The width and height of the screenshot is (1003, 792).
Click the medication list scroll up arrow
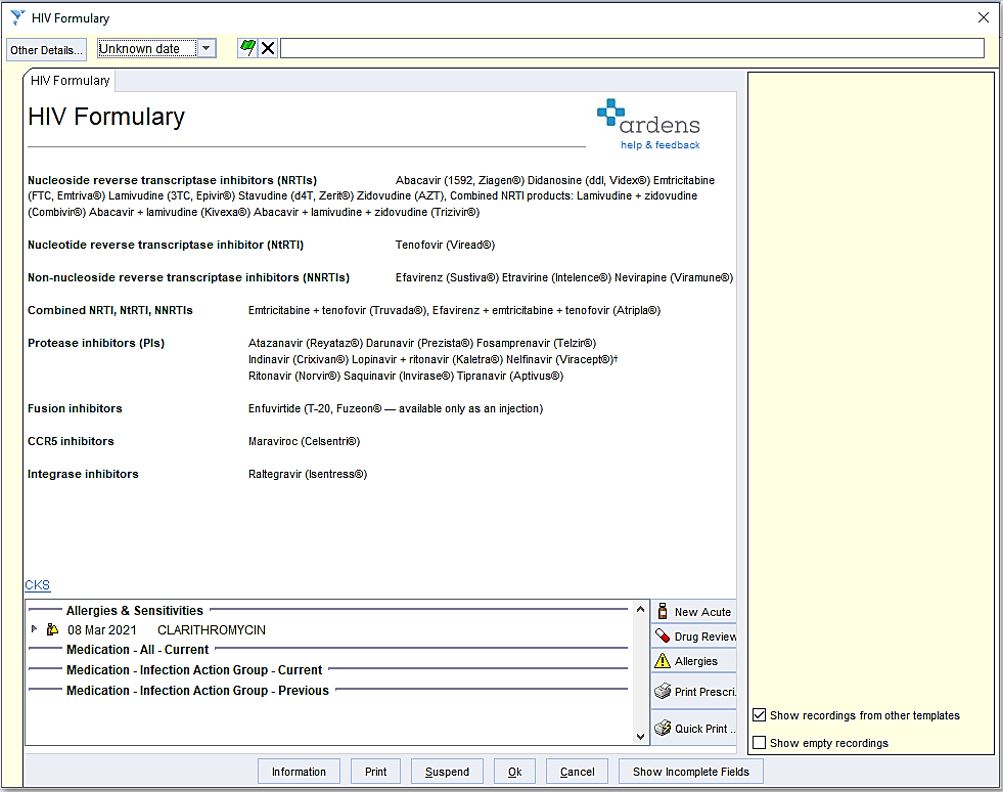coord(640,609)
